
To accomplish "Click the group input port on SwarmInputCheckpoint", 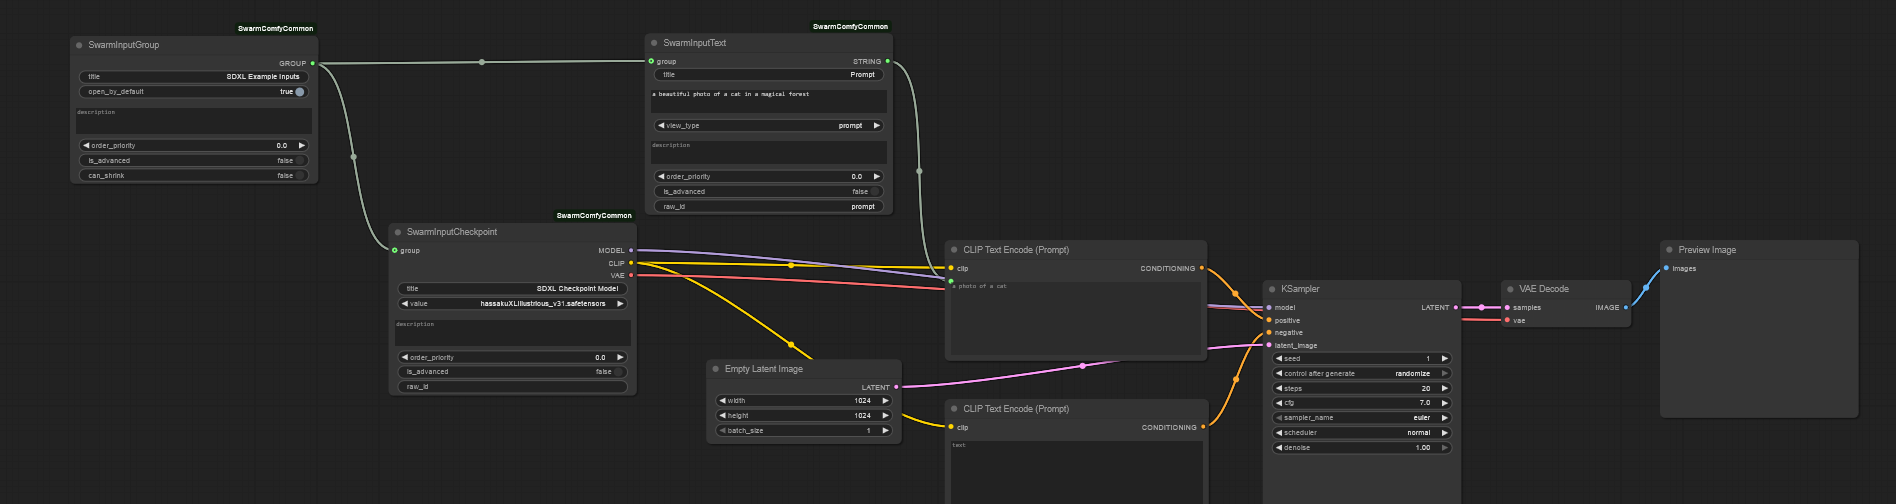I will click(395, 250).
